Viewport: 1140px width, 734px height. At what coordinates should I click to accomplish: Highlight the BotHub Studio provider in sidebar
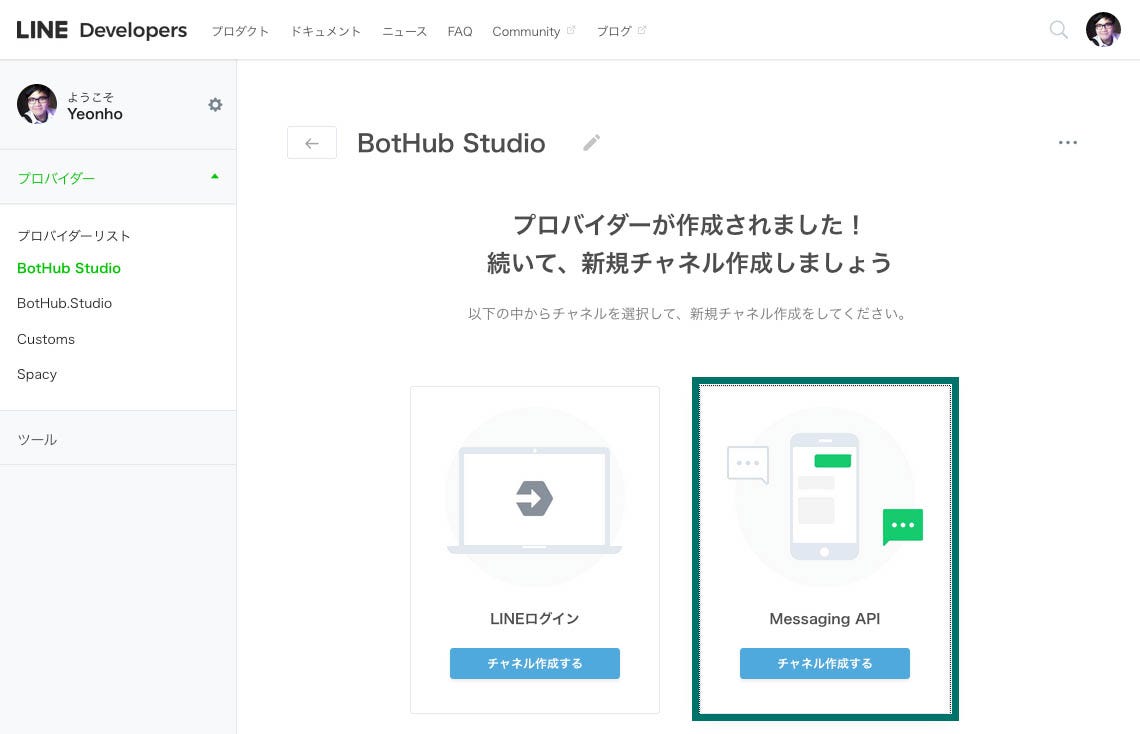pyautogui.click(x=68, y=268)
